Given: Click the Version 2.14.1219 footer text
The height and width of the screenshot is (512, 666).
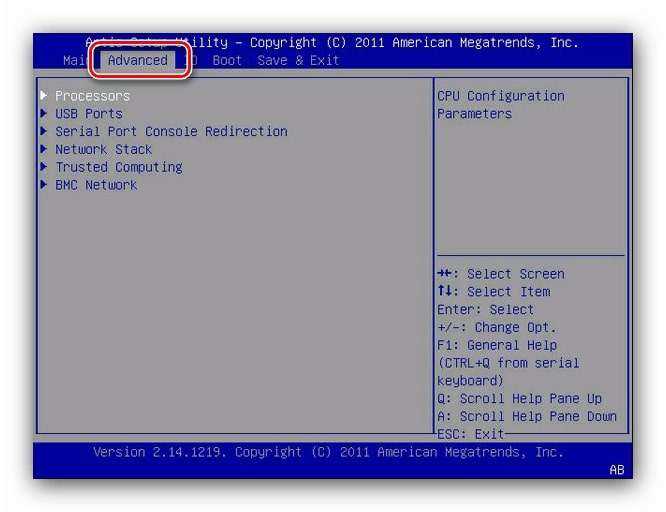Looking at the screenshot, I should 328,452.
